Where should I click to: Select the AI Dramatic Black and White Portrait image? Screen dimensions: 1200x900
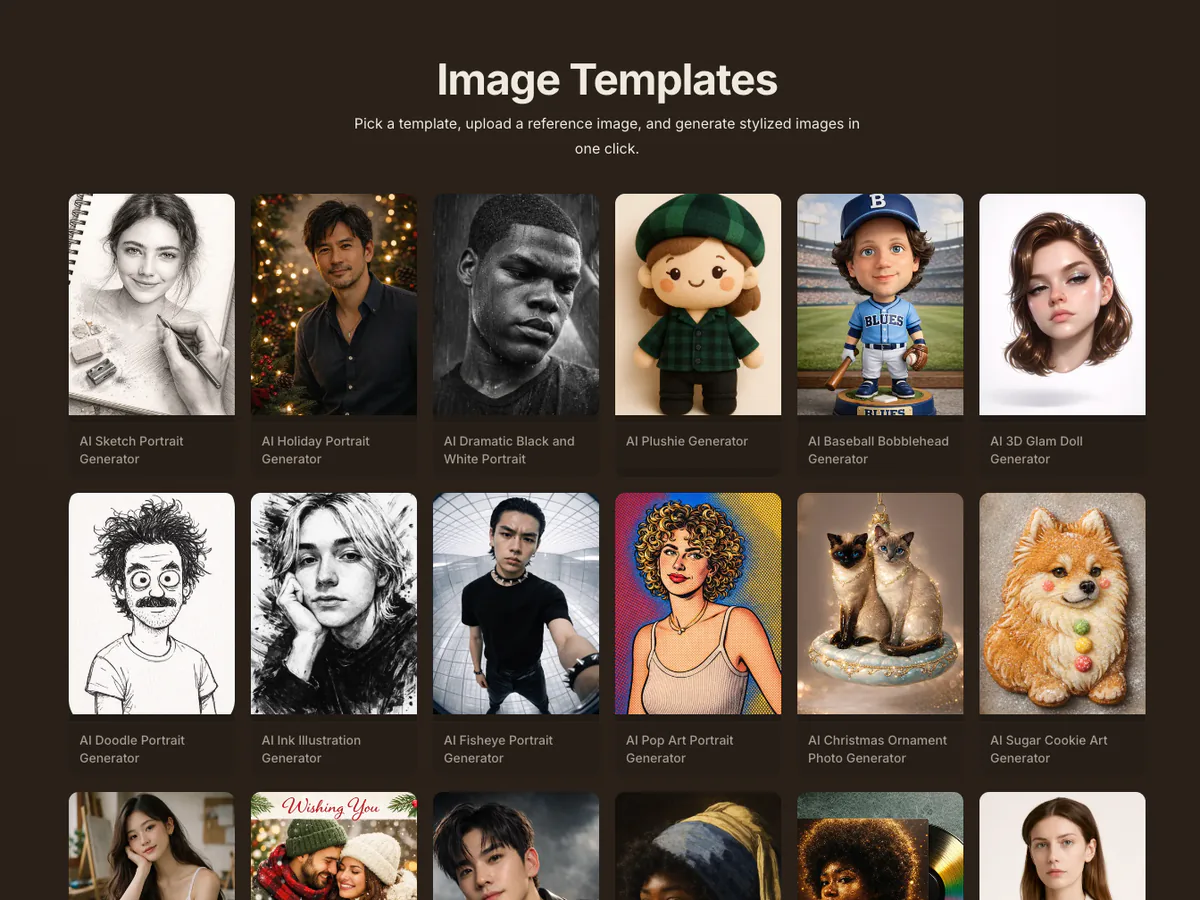click(x=516, y=304)
